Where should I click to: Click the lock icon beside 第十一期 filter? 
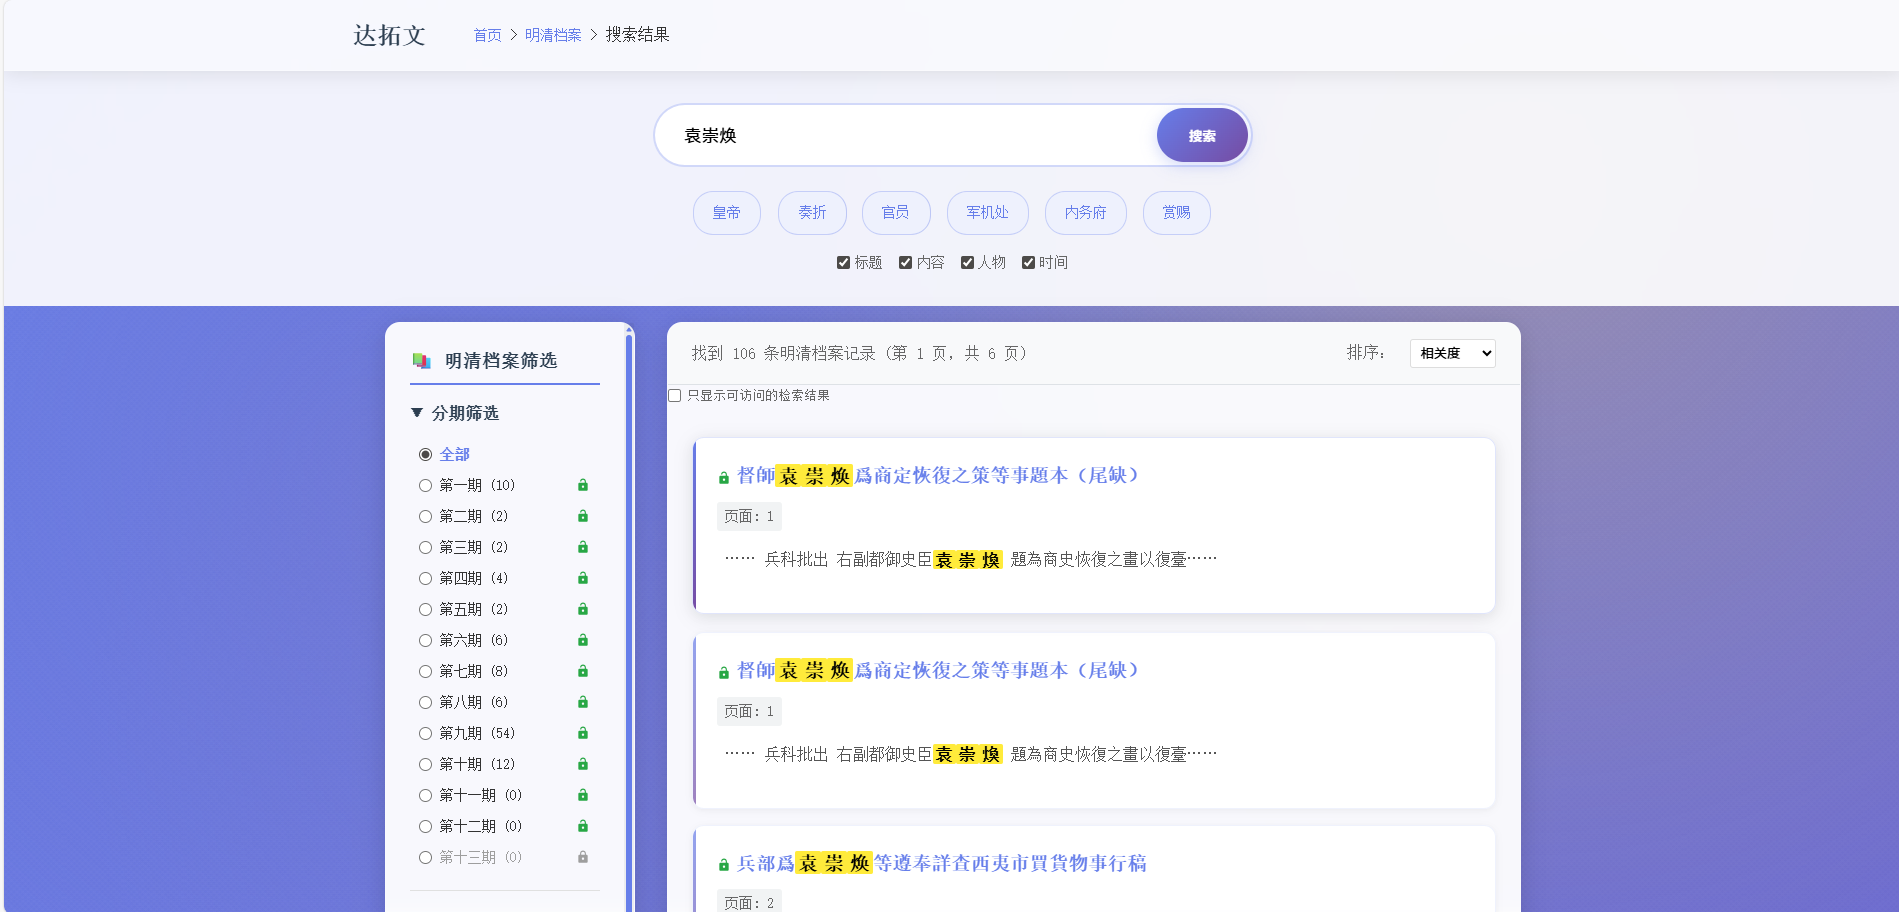pyautogui.click(x=583, y=795)
